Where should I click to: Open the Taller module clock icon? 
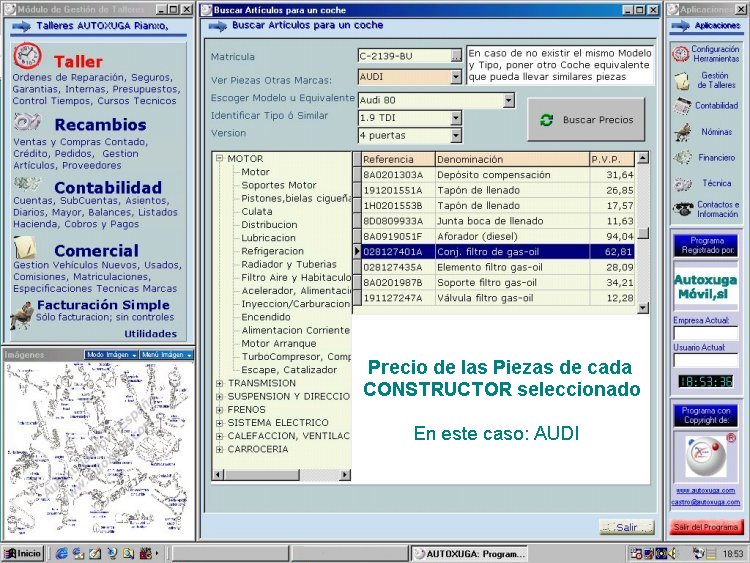pyautogui.click(x=27, y=56)
